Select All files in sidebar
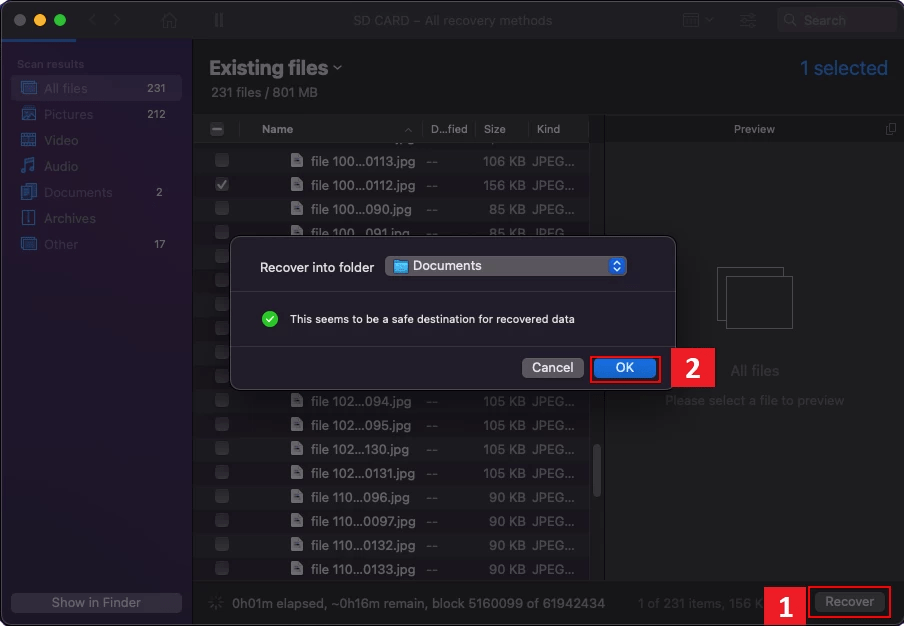The height and width of the screenshot is (626, 904). pyautogui.click(x=96, y=88)
